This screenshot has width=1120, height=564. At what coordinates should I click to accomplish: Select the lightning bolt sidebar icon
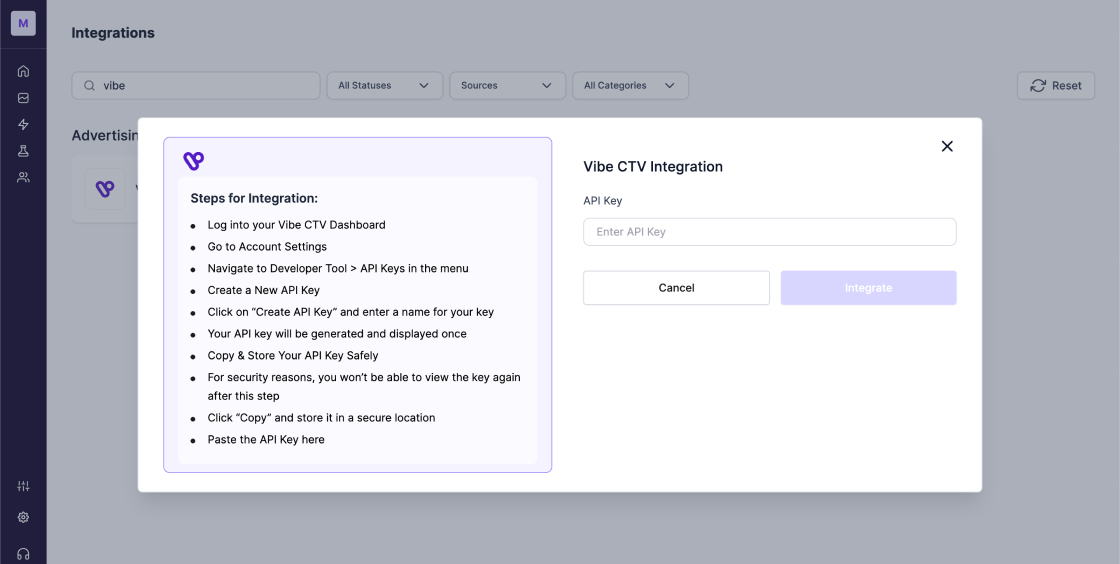click(23, 125)
